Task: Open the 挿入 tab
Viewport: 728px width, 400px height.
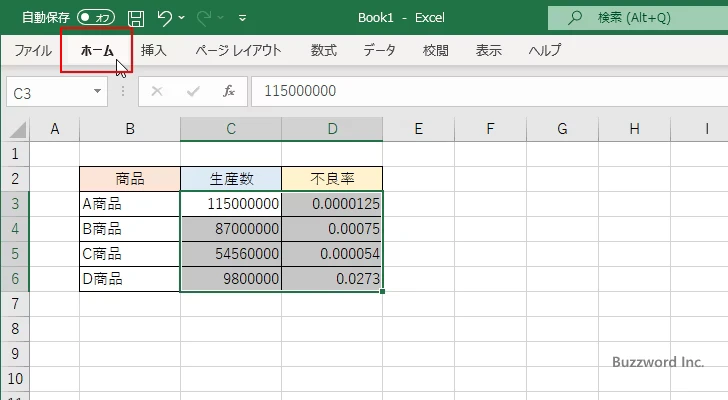Action: point(154,50)
